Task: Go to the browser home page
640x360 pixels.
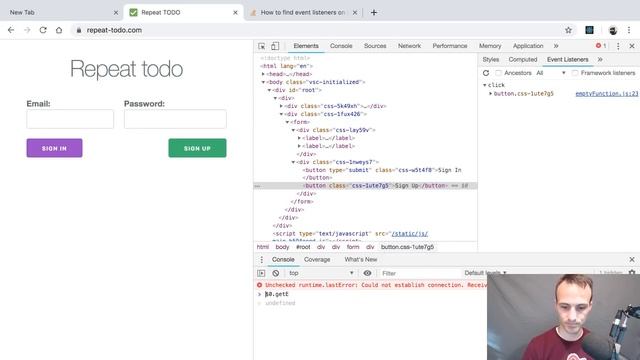Action: click(x=59, y=30)
